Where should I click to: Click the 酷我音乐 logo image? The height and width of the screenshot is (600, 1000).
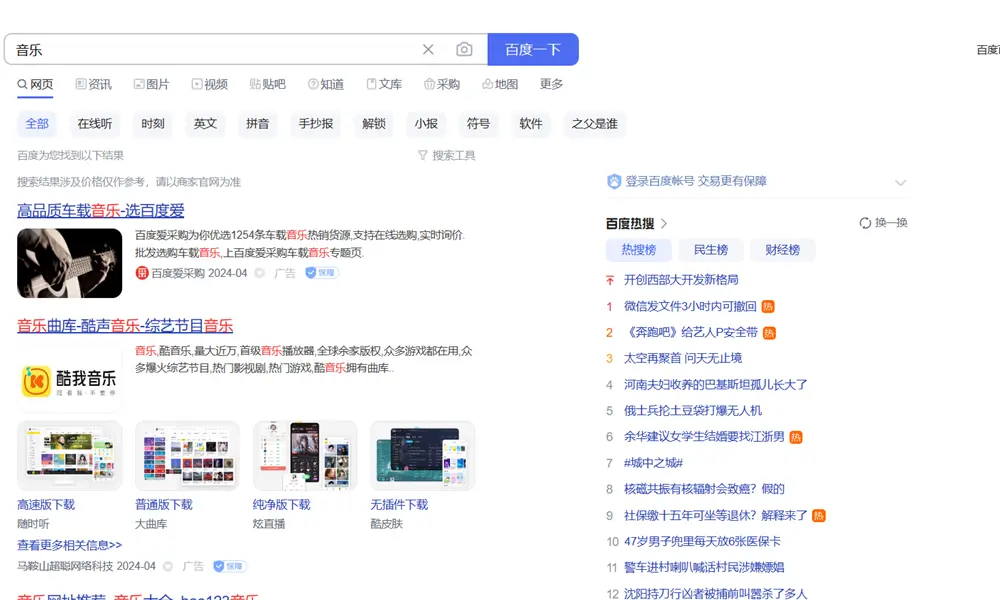[70, 379]
